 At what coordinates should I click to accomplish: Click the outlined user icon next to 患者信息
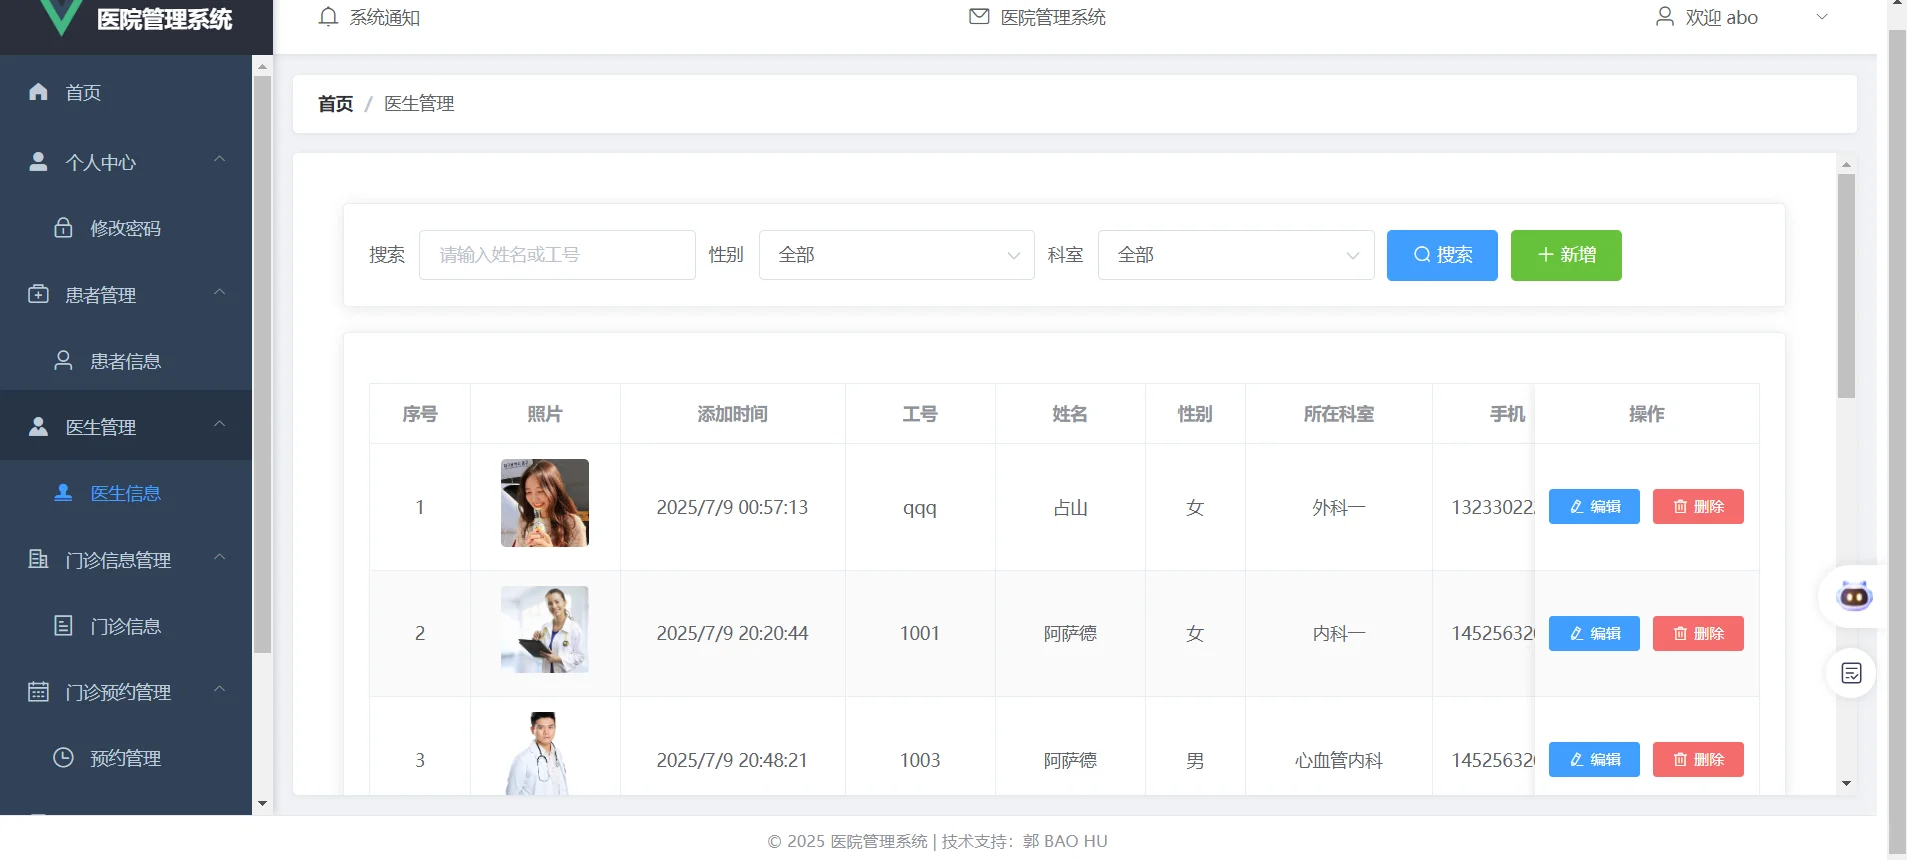[x=63, y=361]
